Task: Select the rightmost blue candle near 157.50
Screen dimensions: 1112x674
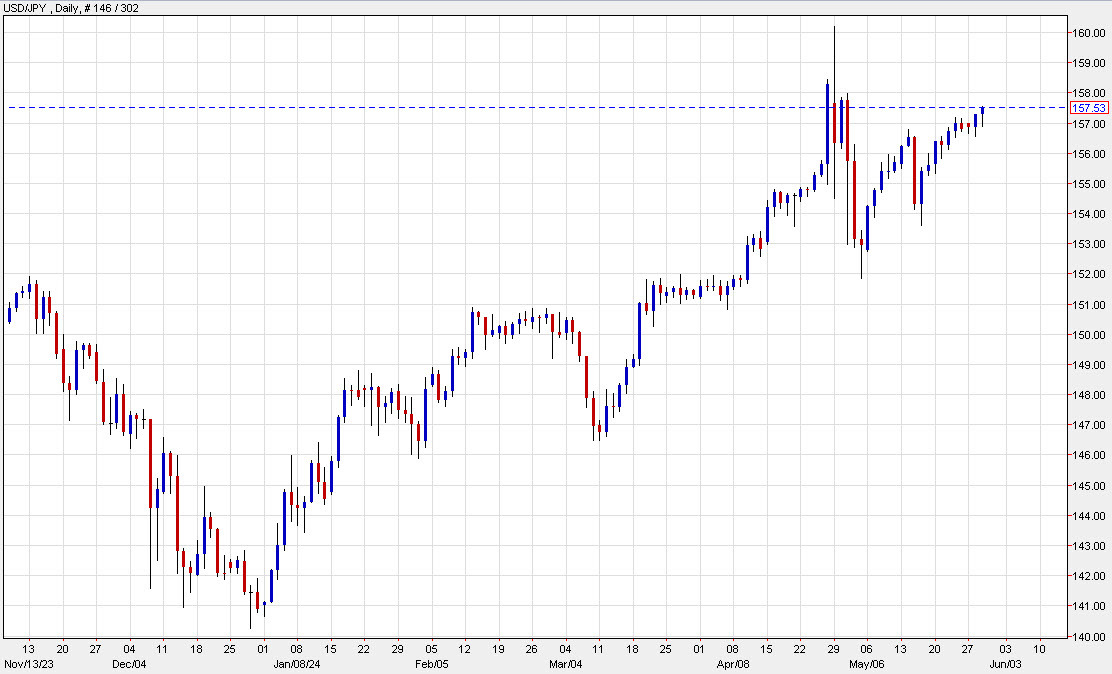Action: click(x=982, y=112)
